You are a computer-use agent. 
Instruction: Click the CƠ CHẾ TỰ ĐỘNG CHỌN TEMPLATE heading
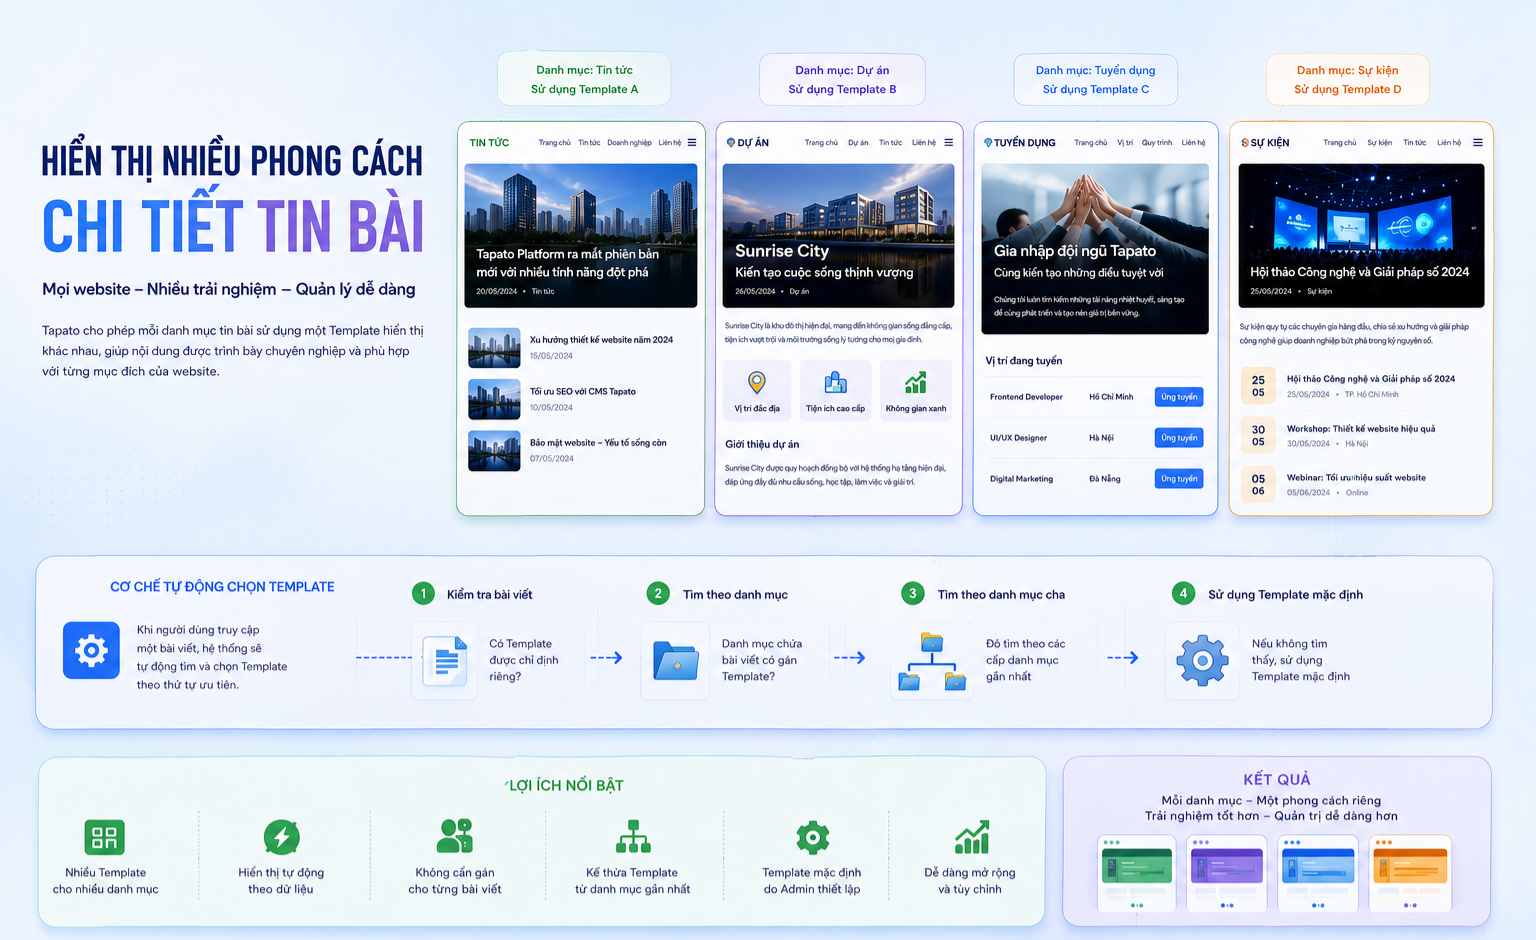click(x=222, y=587)
